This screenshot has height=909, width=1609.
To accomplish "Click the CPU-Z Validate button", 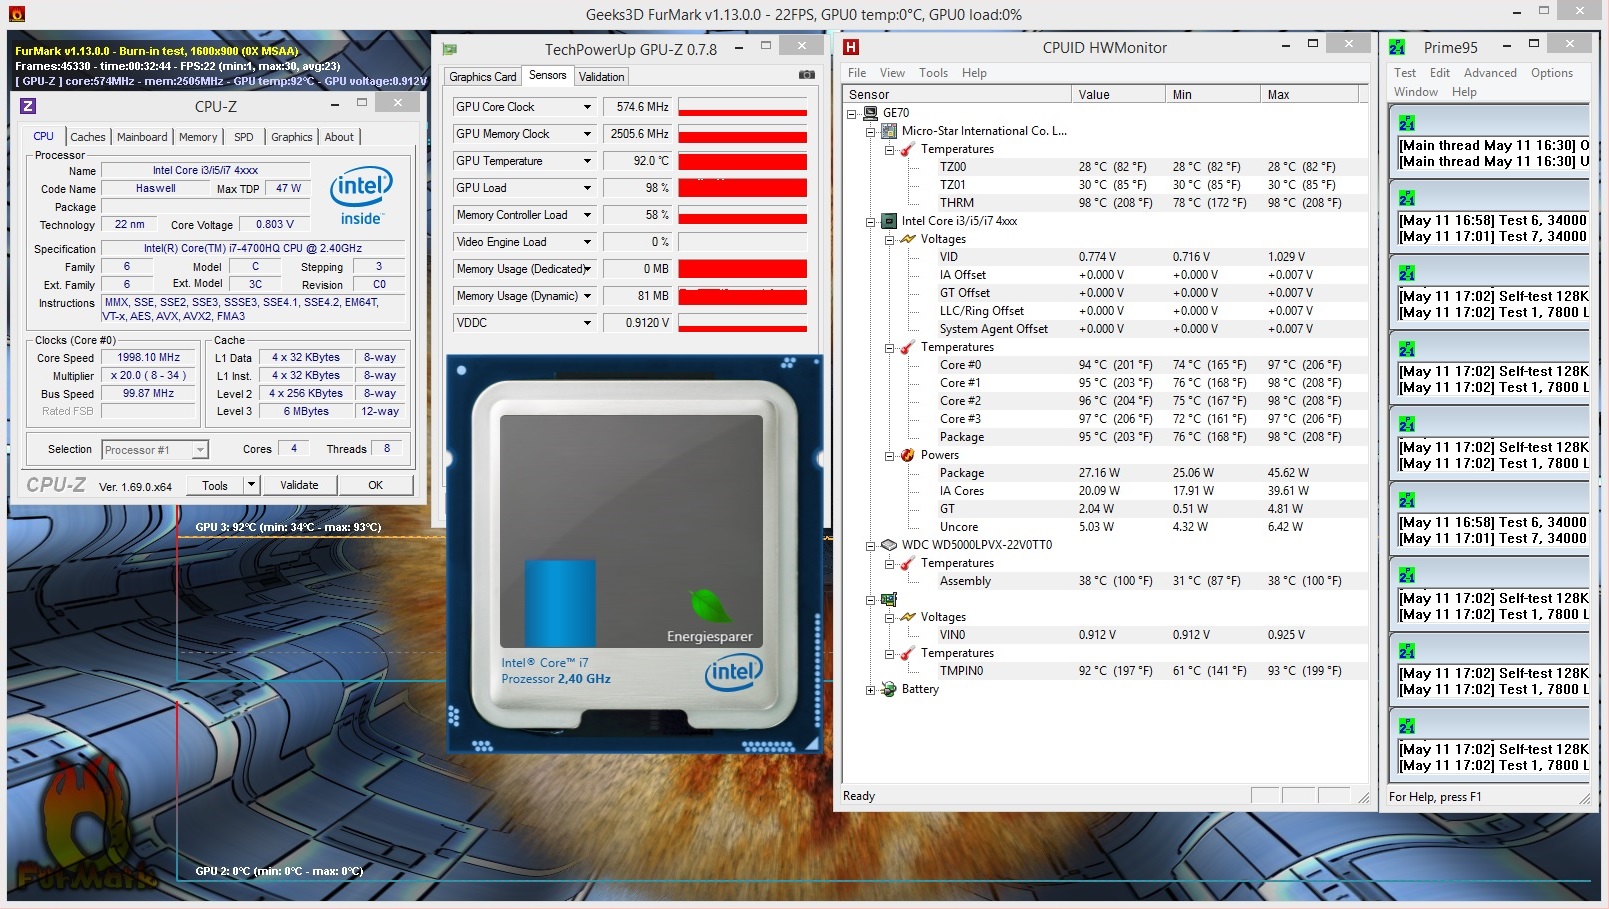I will click(299, 485).
